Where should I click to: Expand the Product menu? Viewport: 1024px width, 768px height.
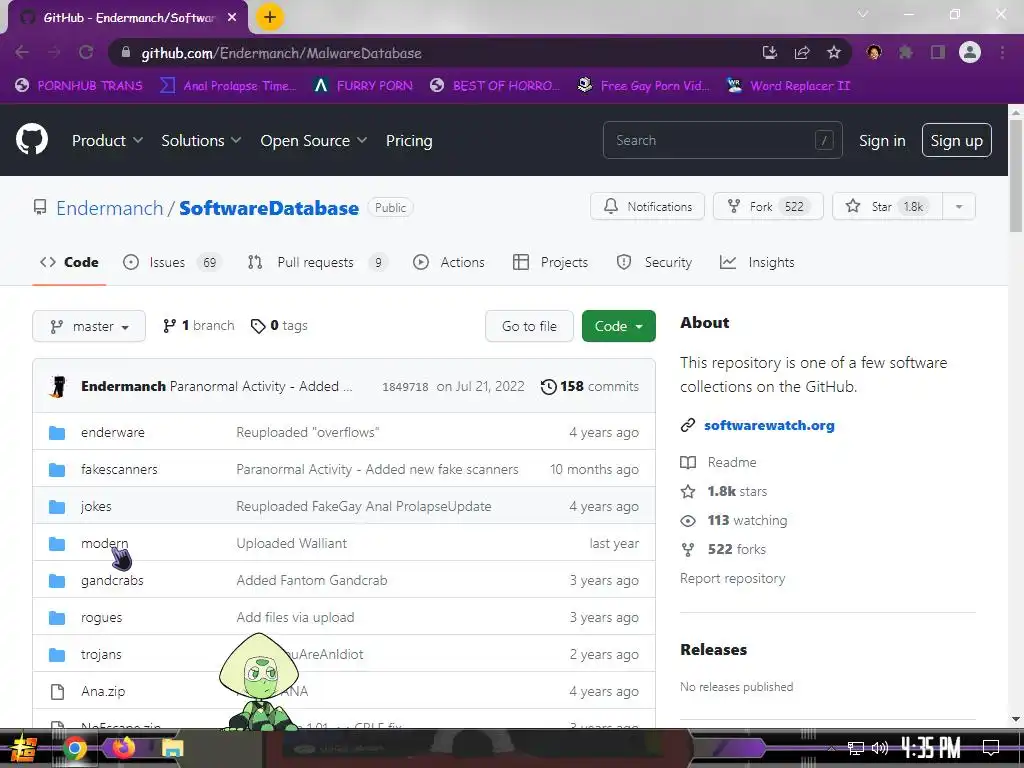[x=107, y=140]
